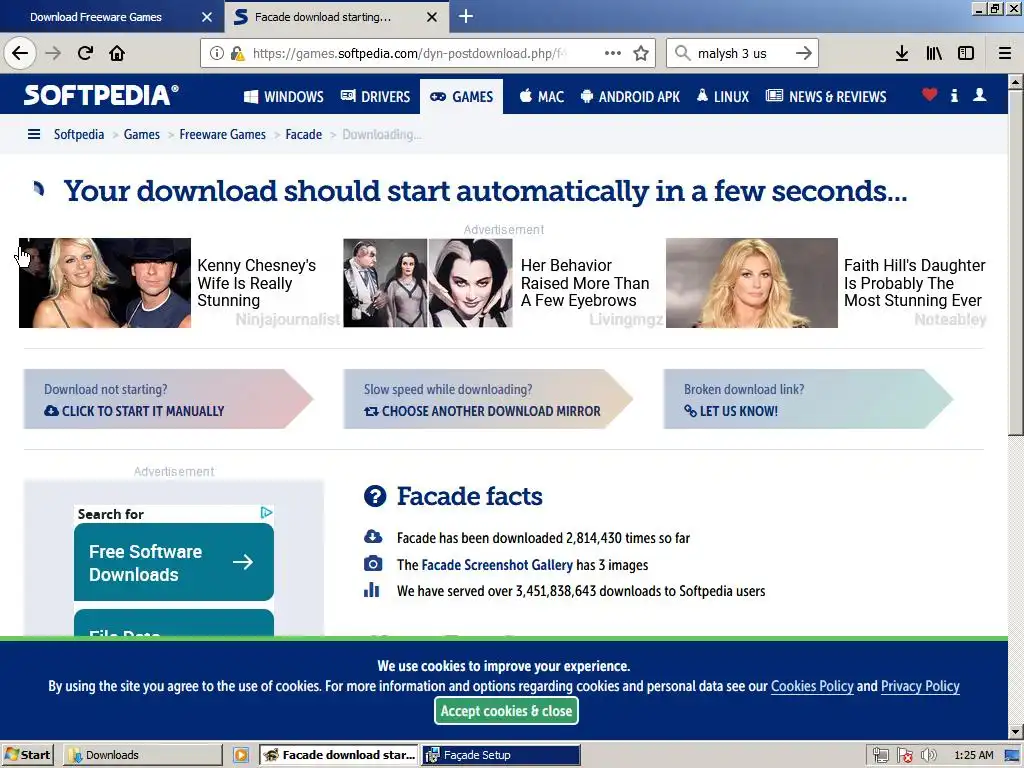This screenshot has height=768, width=1024.
Task: Expand the breadcrumb hamburger menu
Action: [x=34, y=135]
